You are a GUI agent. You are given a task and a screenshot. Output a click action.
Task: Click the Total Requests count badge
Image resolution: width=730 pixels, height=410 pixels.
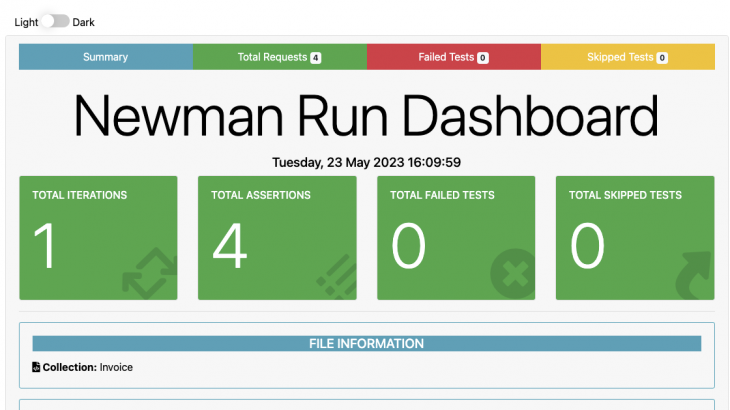(316, 58)
